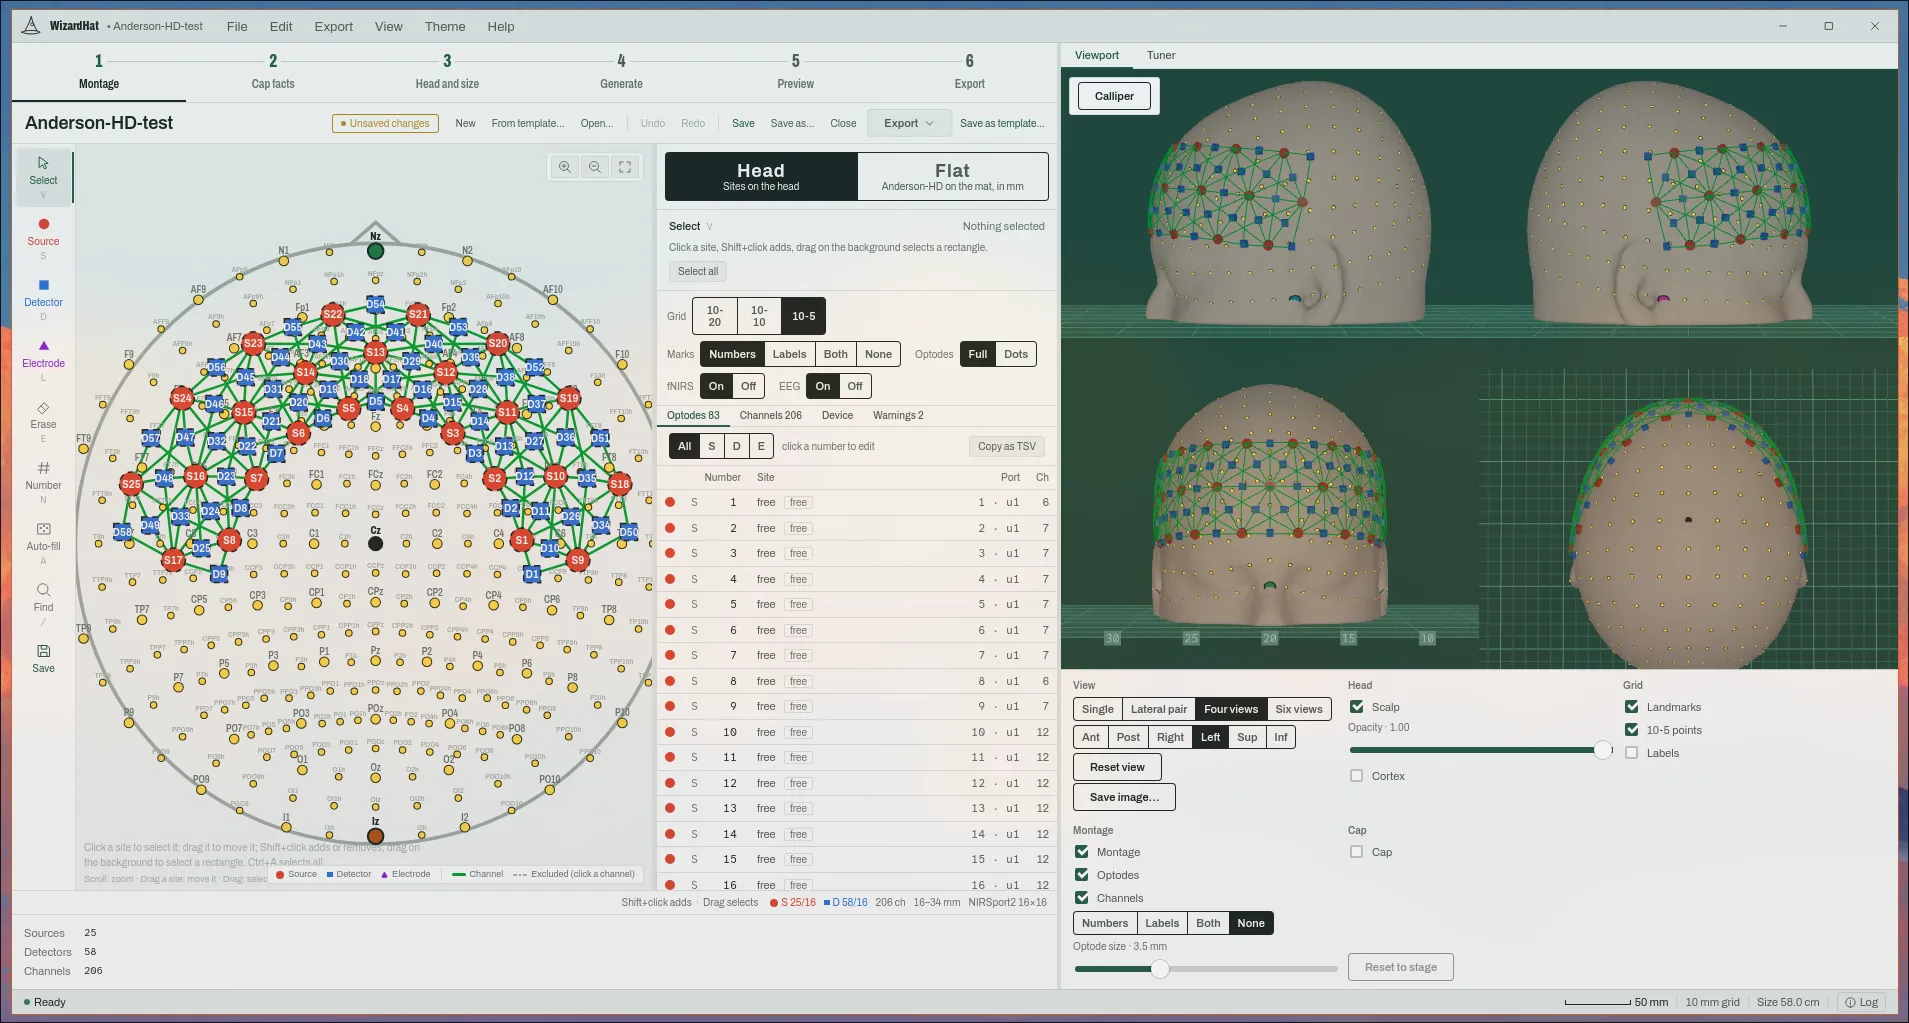Zoom in on the montage map

(x=565, y=167)
